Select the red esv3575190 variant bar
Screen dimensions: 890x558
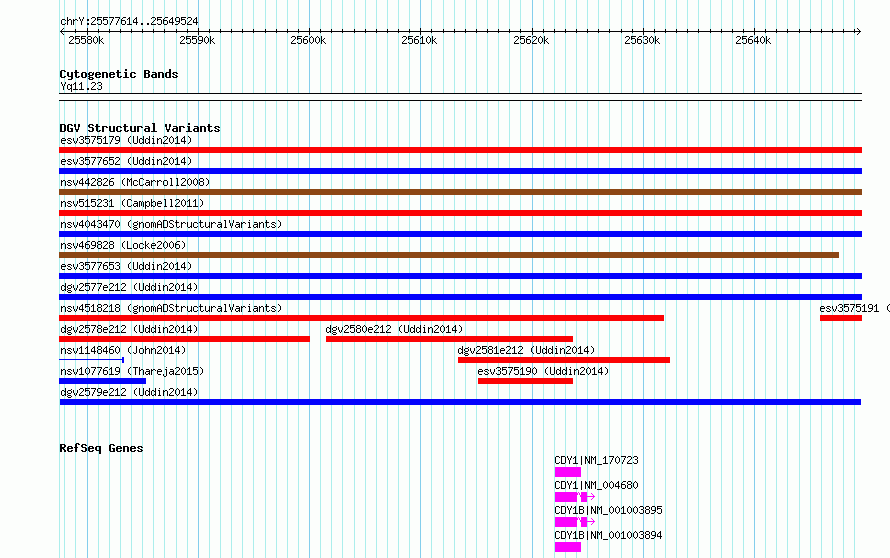click(x=526, y=381)
